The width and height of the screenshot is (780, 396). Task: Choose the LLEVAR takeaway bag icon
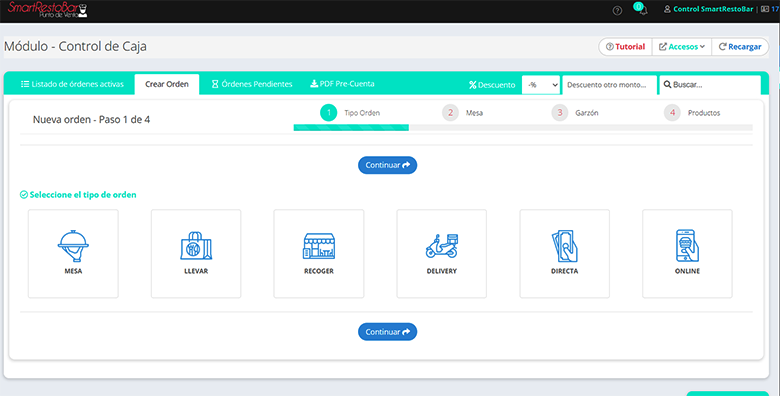point(196,246)
